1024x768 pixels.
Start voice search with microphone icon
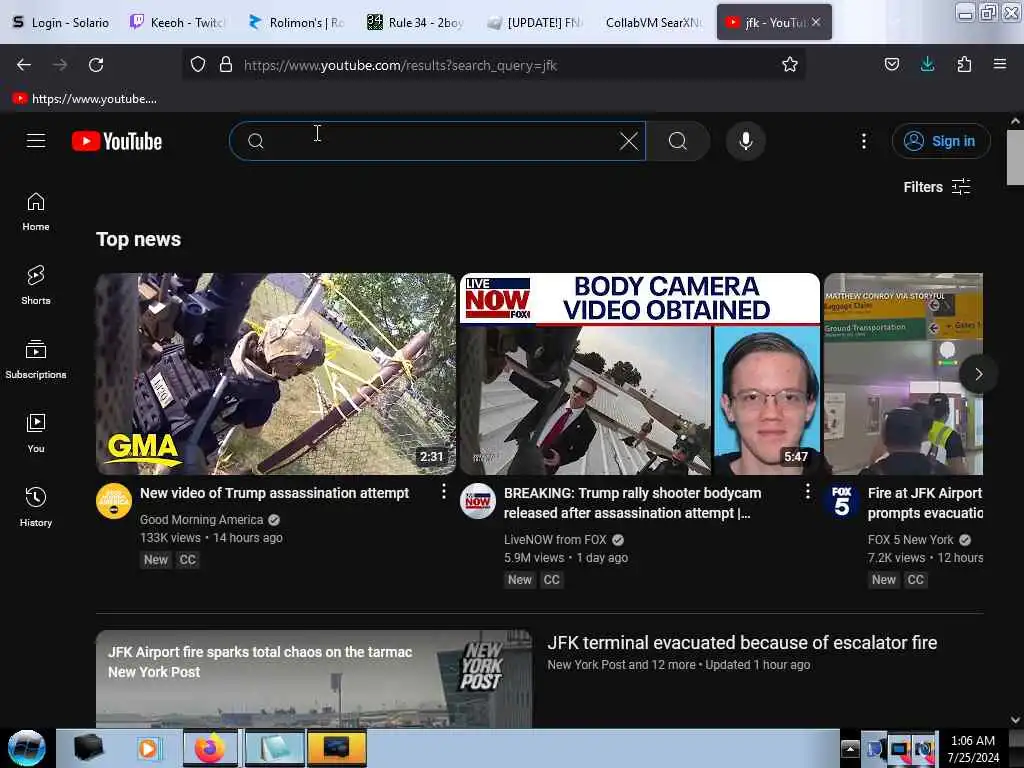pos(745,141)
